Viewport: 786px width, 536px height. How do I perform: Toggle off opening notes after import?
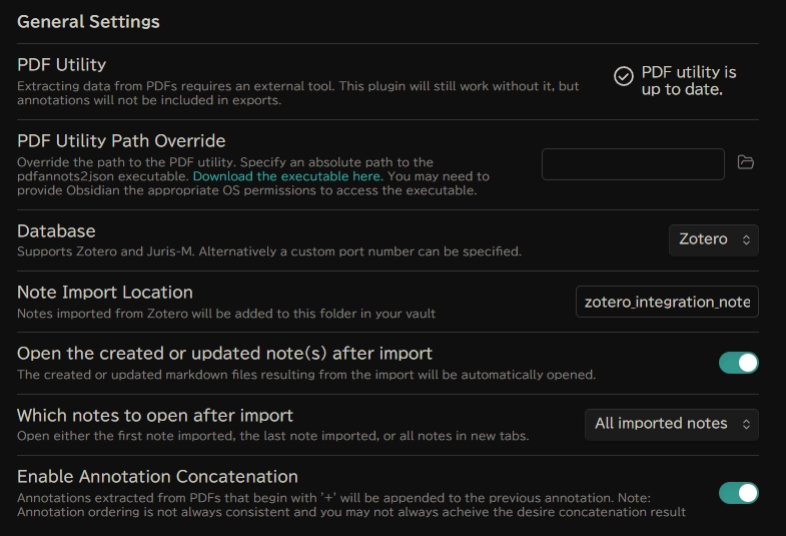click(x=738, y=362)
